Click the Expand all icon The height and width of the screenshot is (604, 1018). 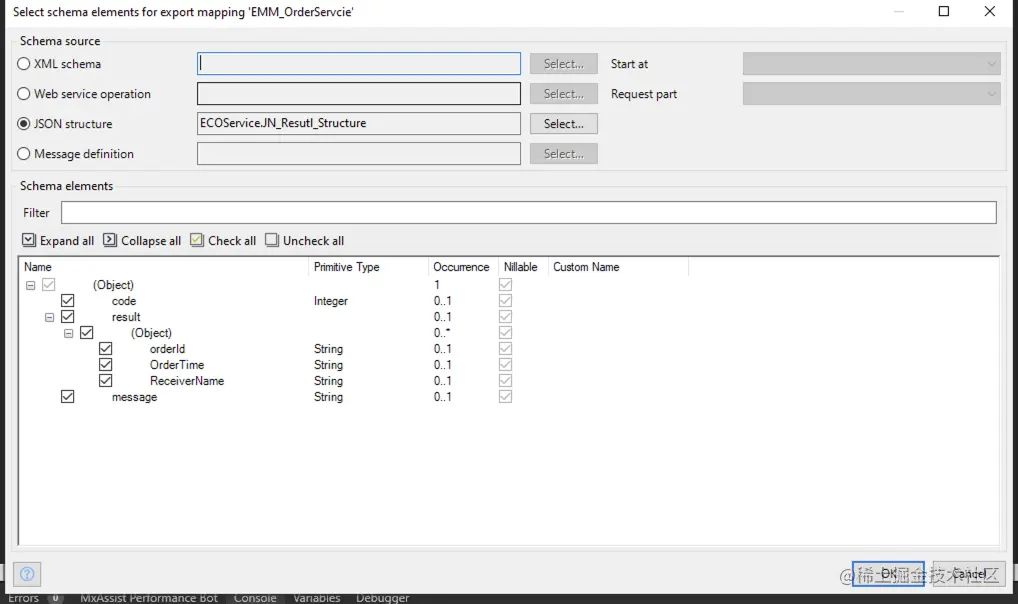[29, 240]
